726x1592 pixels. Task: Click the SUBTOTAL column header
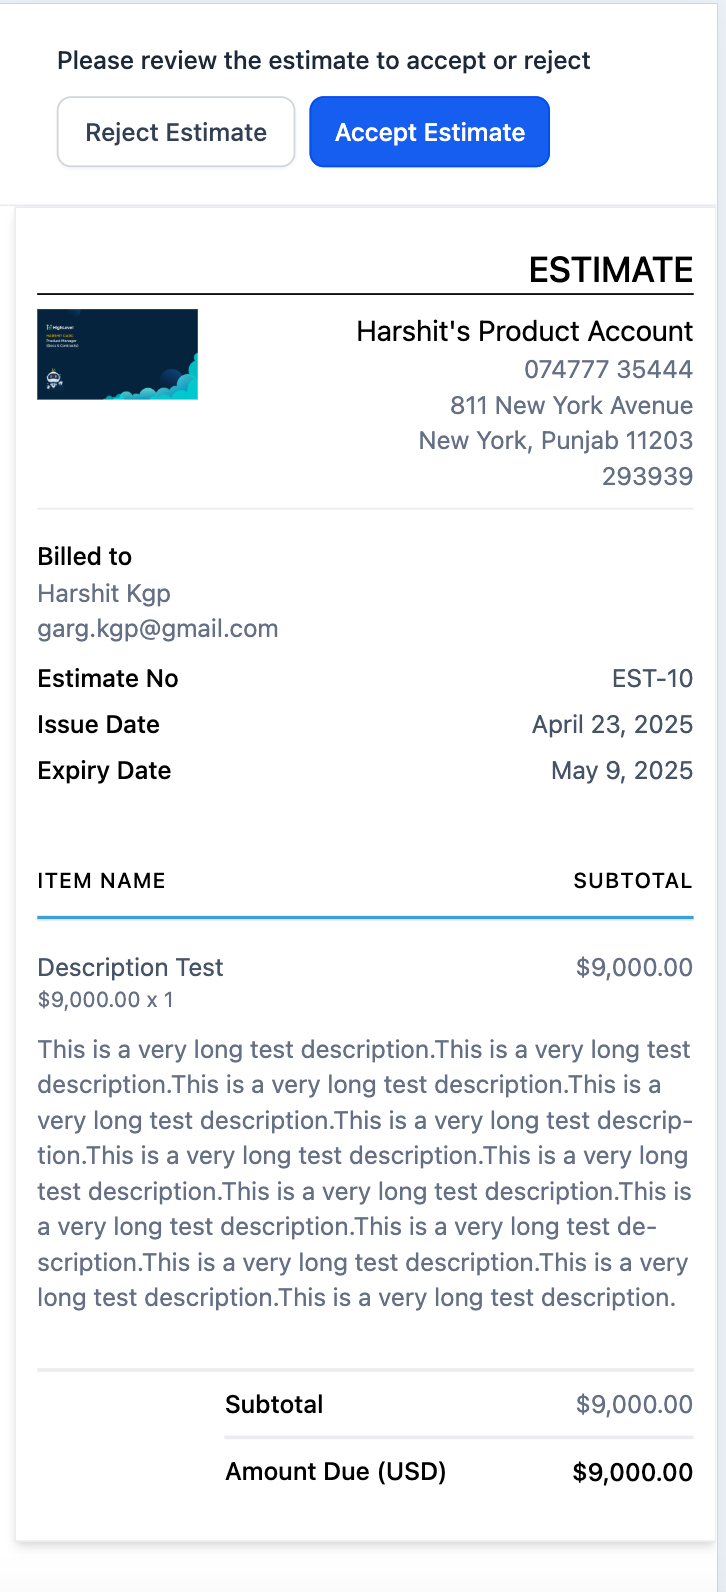pyautogui.click(x=632, y=881)
